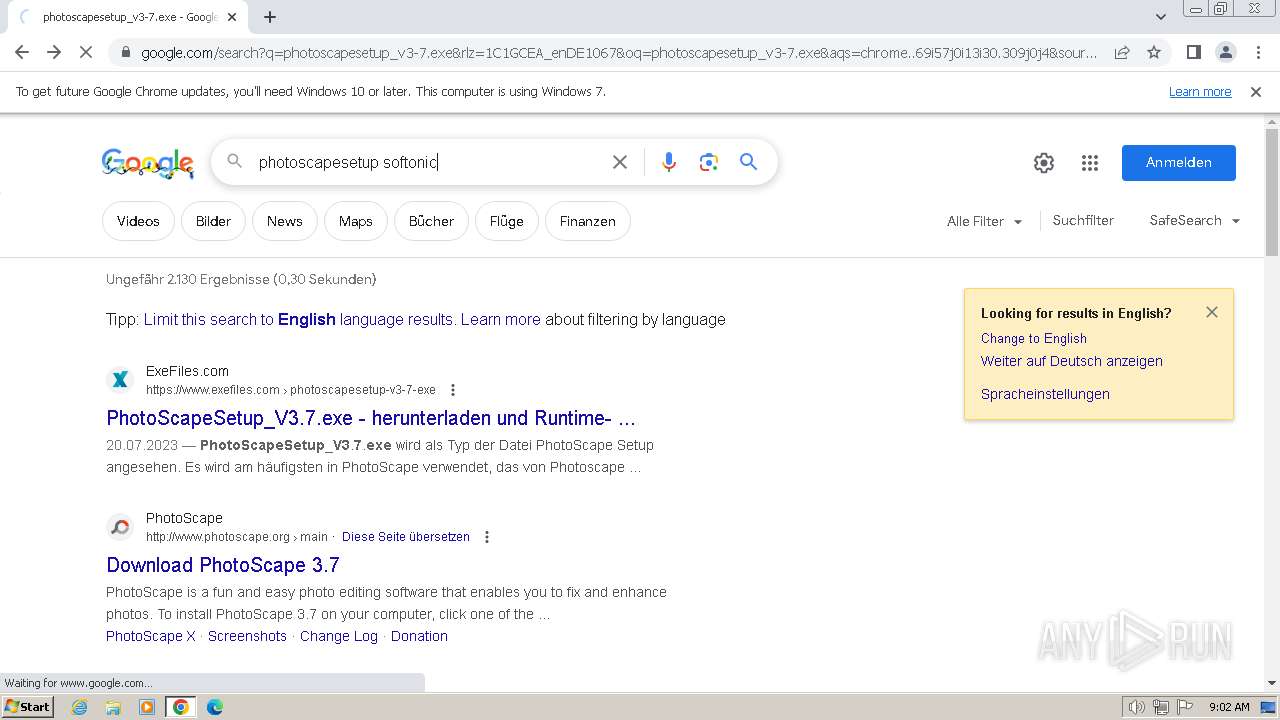This screenshot has height=720, width=1280.
Task: Click the share page icon in address bar
Action: point(1122,52)
